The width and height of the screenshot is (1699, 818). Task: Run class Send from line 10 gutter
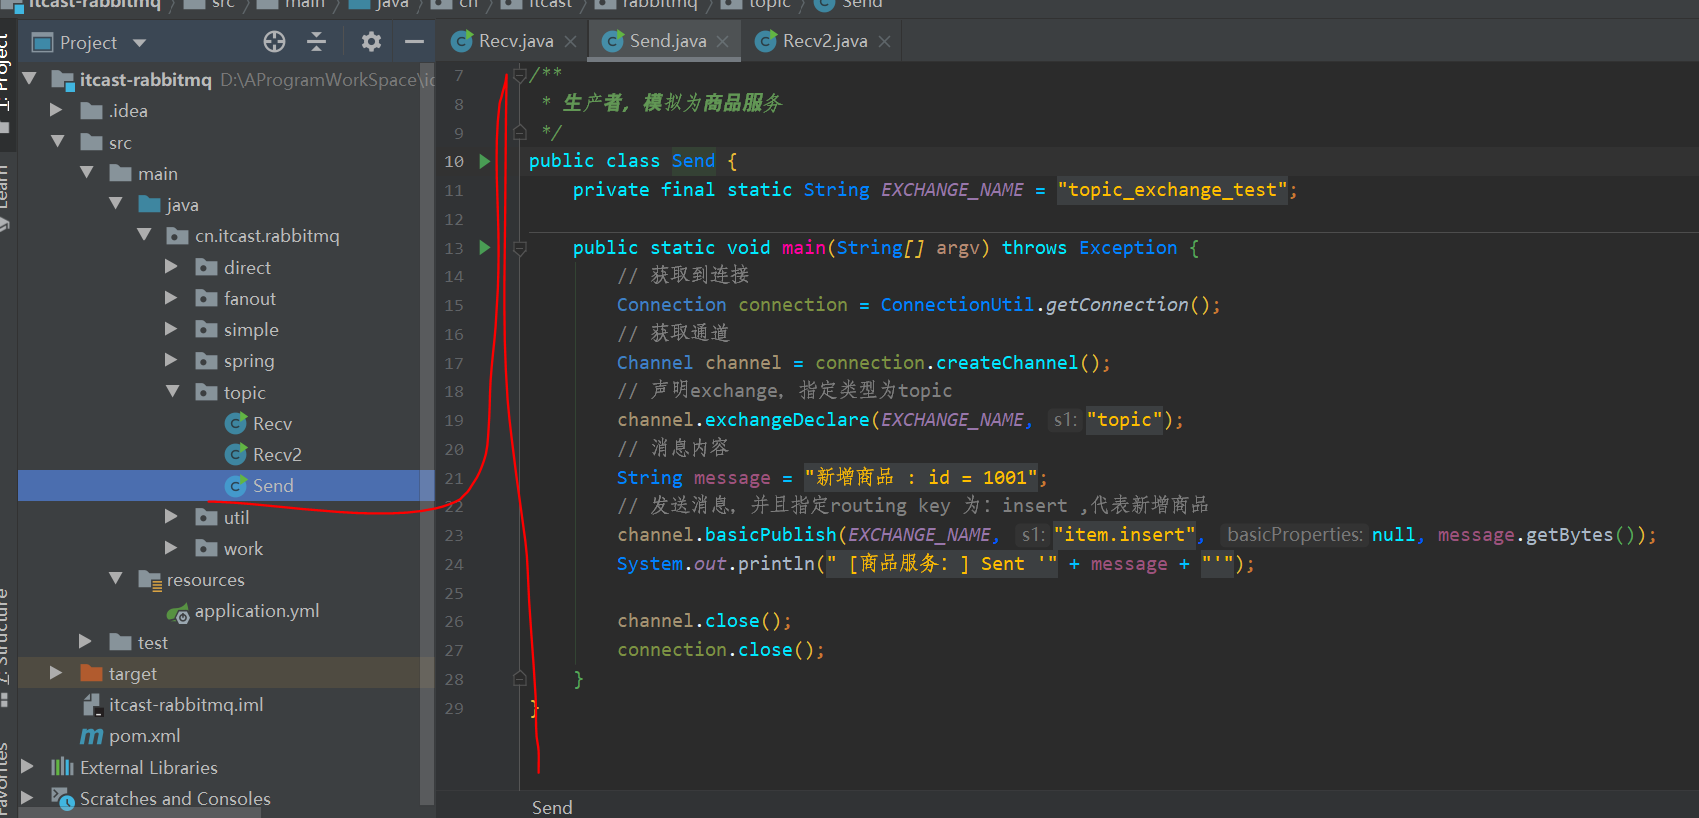pyautogui.click(x=485, y=161)
